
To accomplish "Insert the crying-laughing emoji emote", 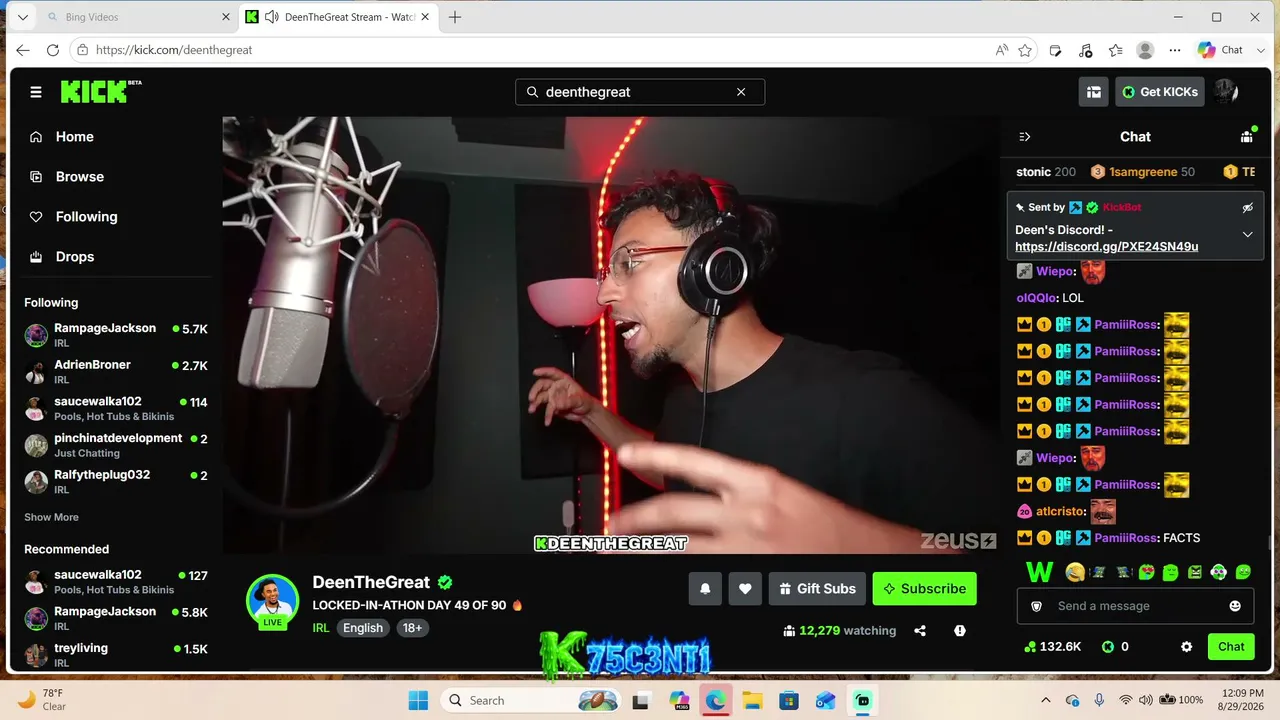I will (1075, 572).
